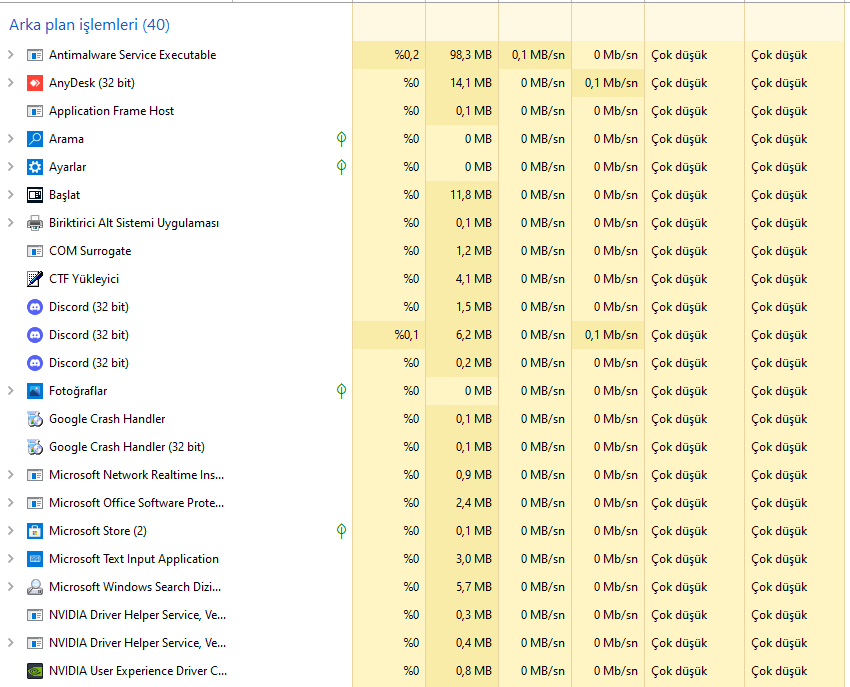850x687 pixels.
Task: Click the Microsoft Store shopping bag icon
Action: pos(35,531)
